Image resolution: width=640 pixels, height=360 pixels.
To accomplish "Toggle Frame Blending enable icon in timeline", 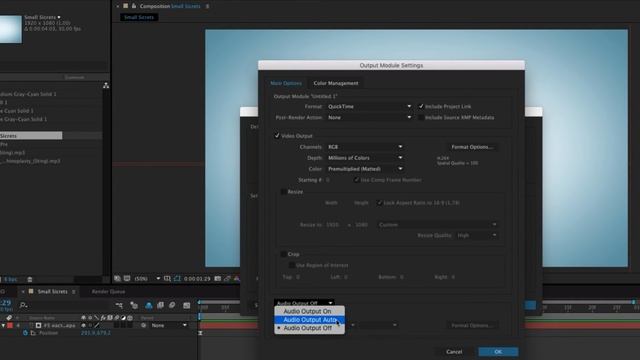I will pos(160,305).
